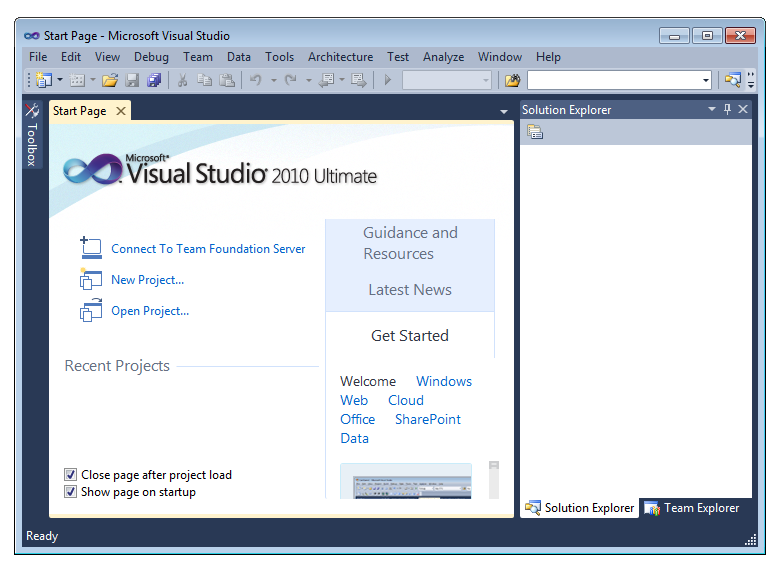Select the Get Started tab
Image resolution: width=778 pixels, height=568 pixels.
[410, 336]
